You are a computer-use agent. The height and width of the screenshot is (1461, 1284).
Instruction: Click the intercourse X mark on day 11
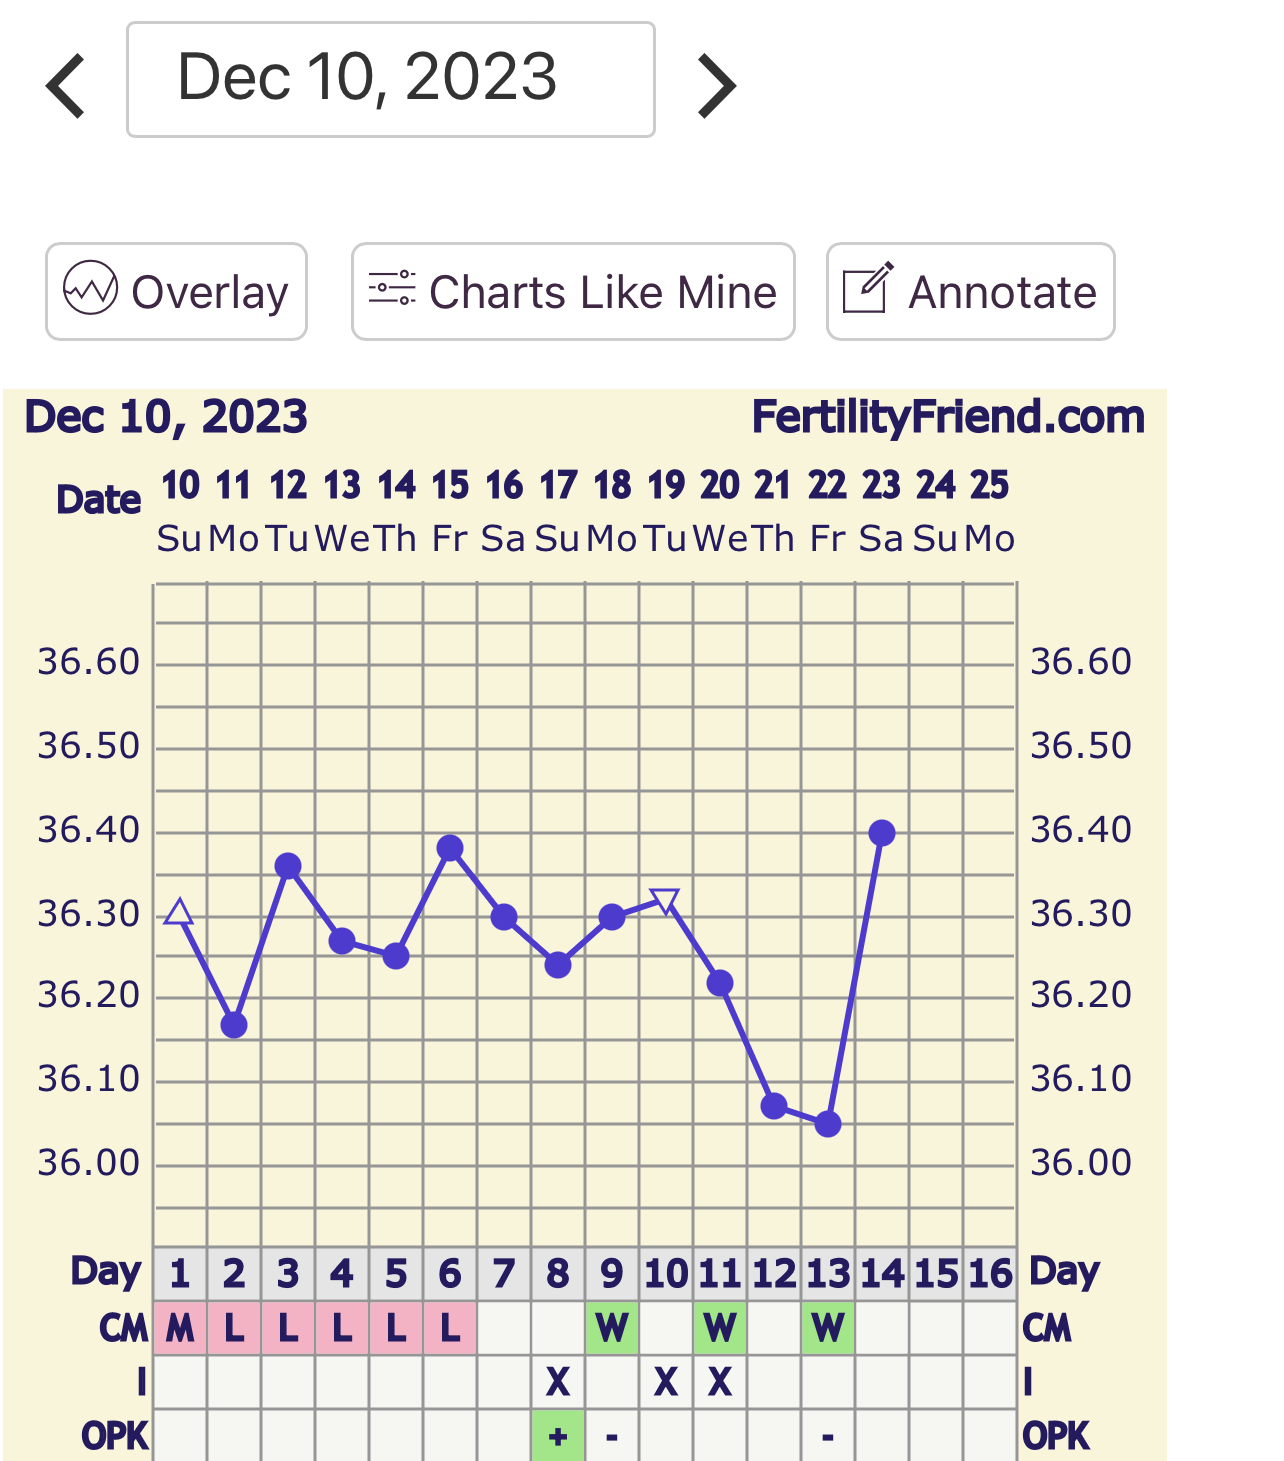[x=720, y=1382]
